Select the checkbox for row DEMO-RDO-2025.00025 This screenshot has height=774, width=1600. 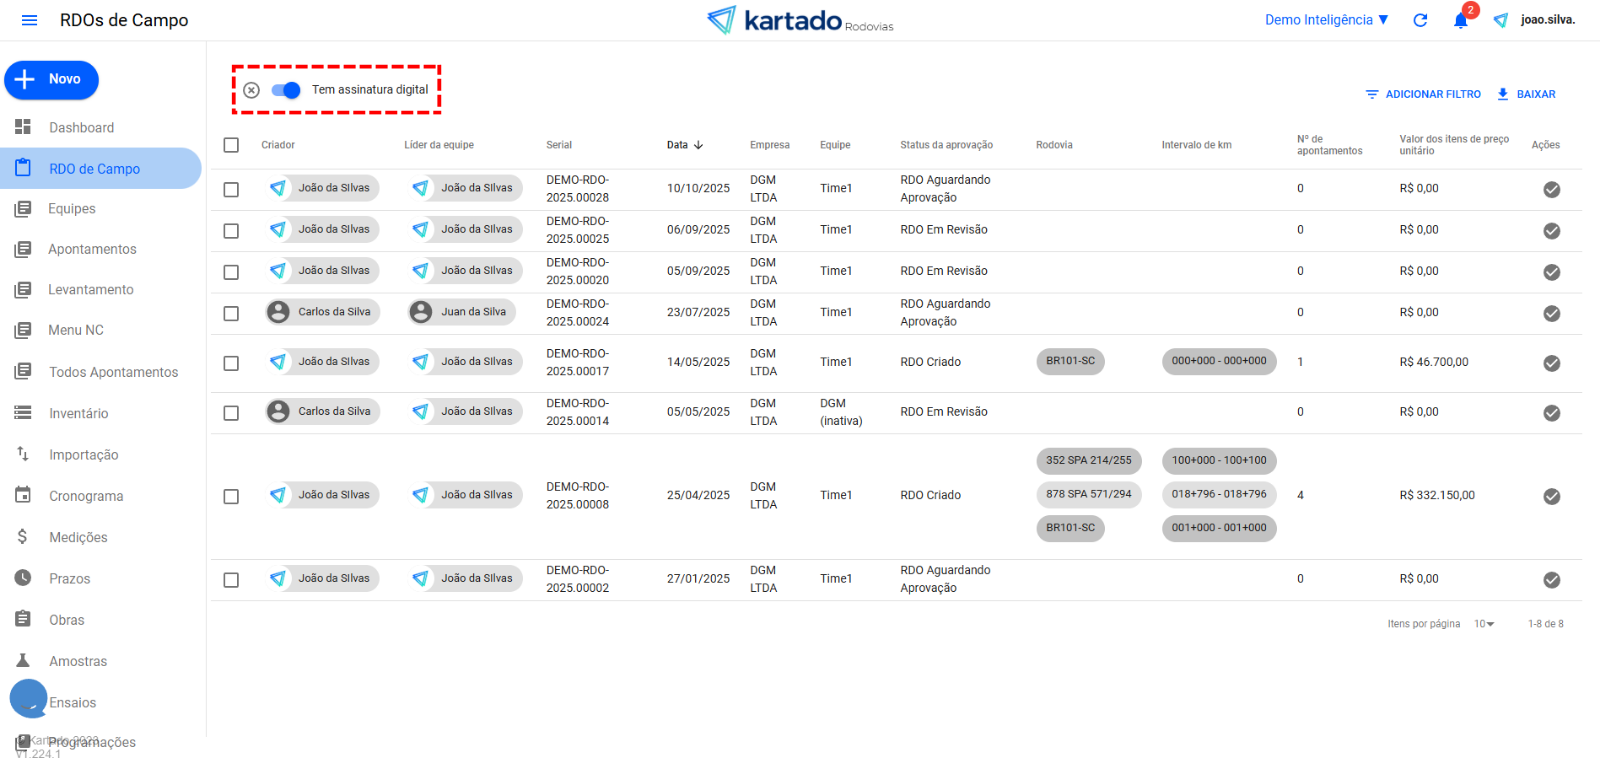point(231,231)
